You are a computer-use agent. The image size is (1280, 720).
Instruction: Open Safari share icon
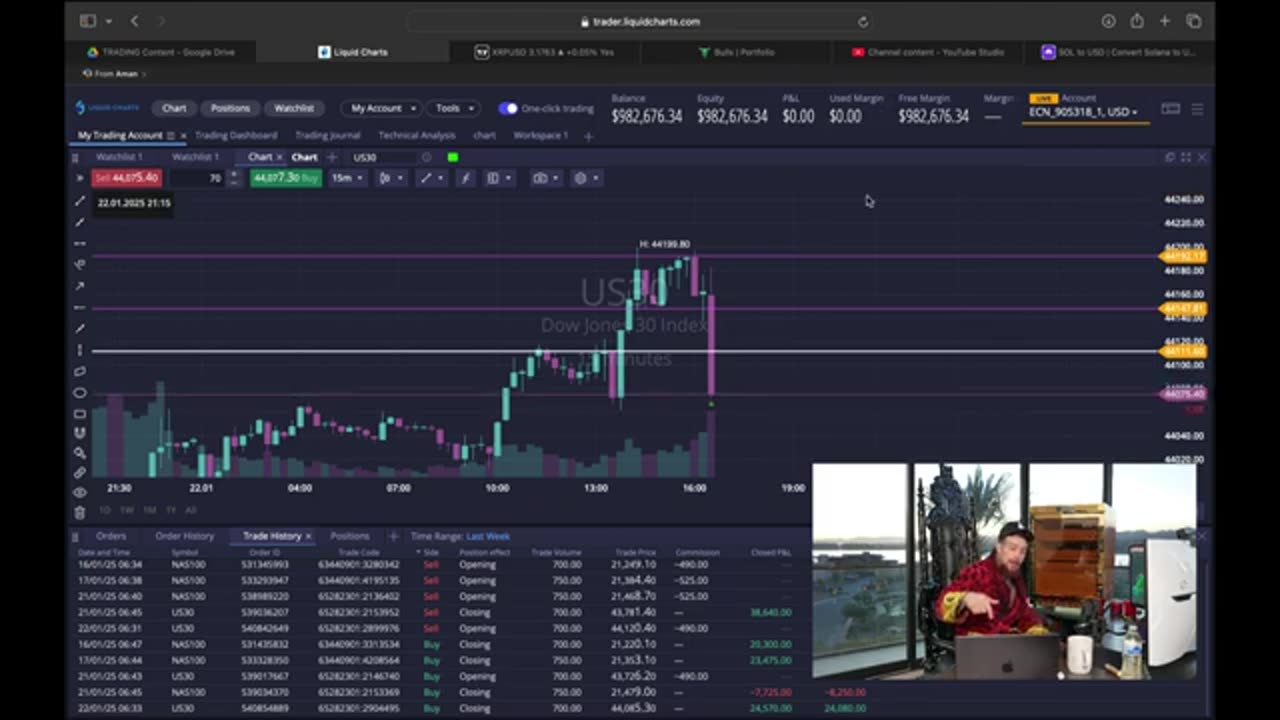1137,21
